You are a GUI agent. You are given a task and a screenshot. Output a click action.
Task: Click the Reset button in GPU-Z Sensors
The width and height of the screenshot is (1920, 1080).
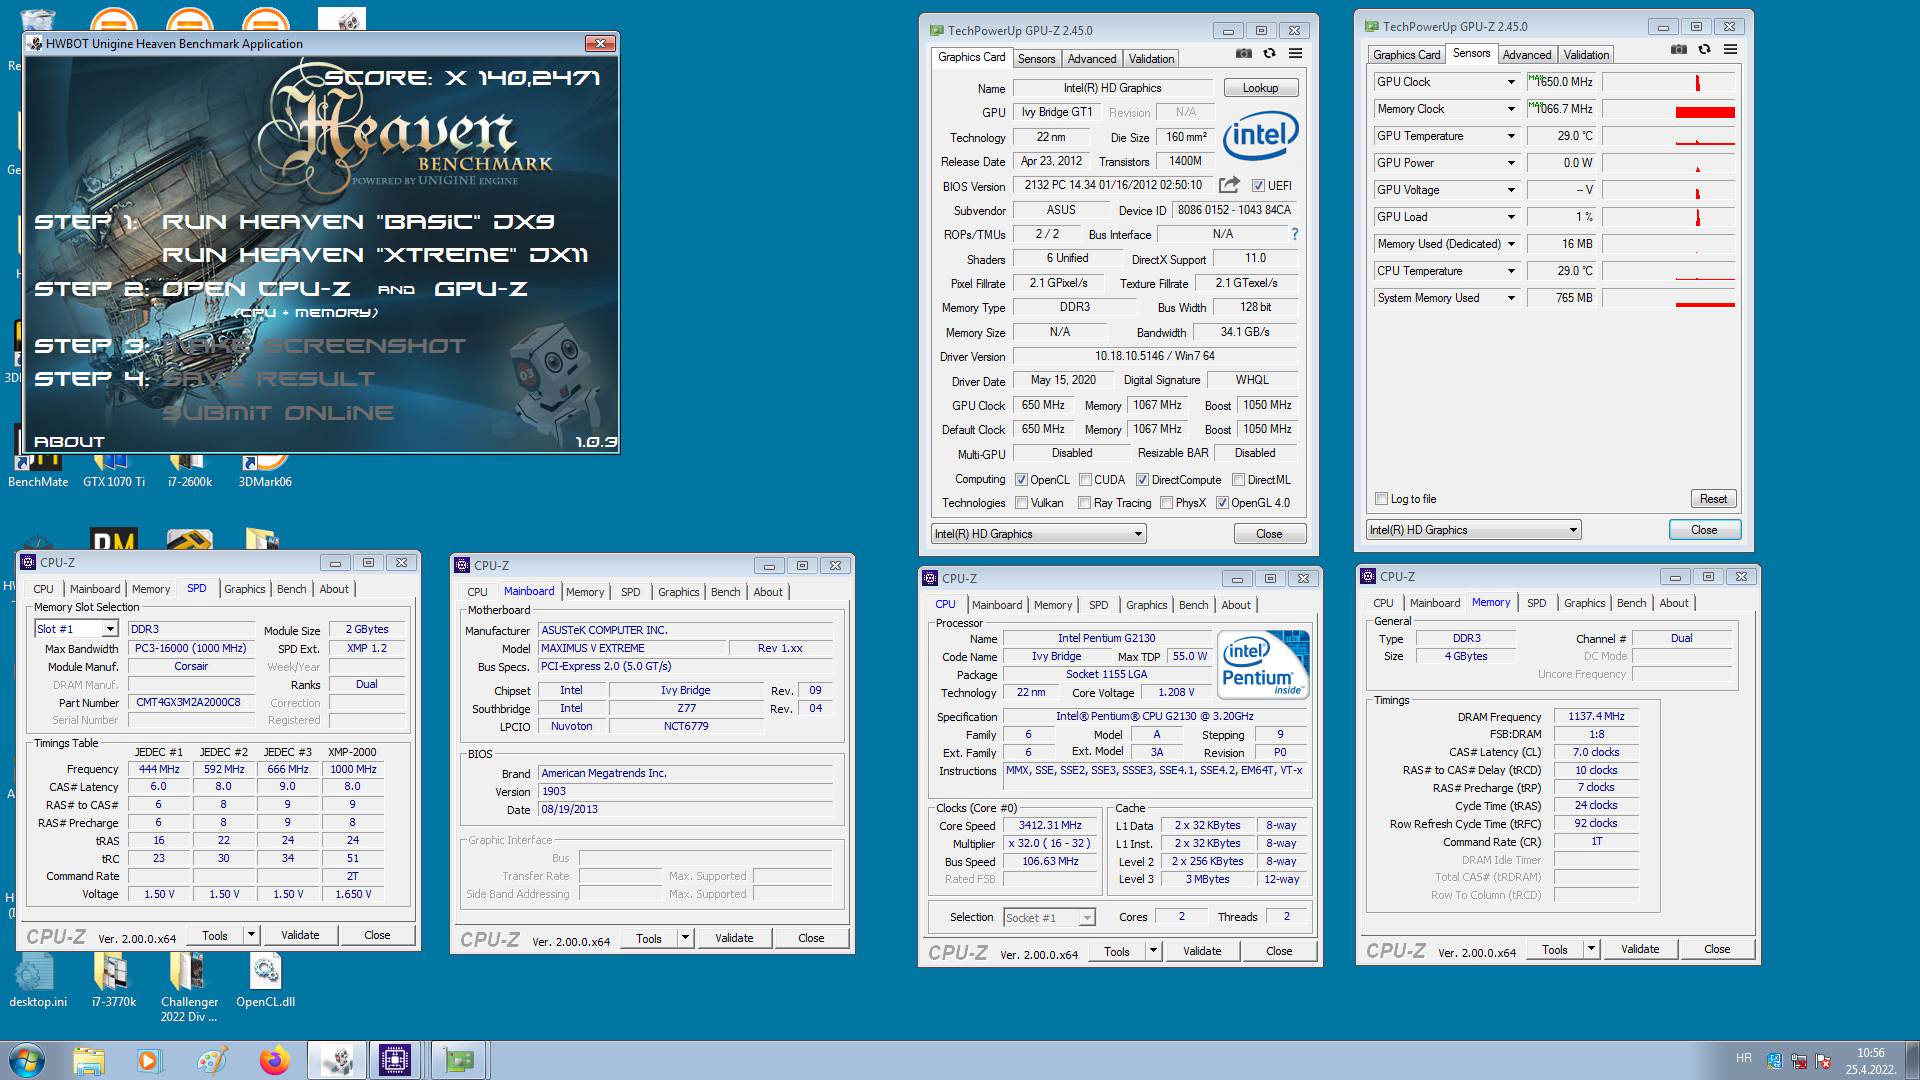pos(1713,499)
